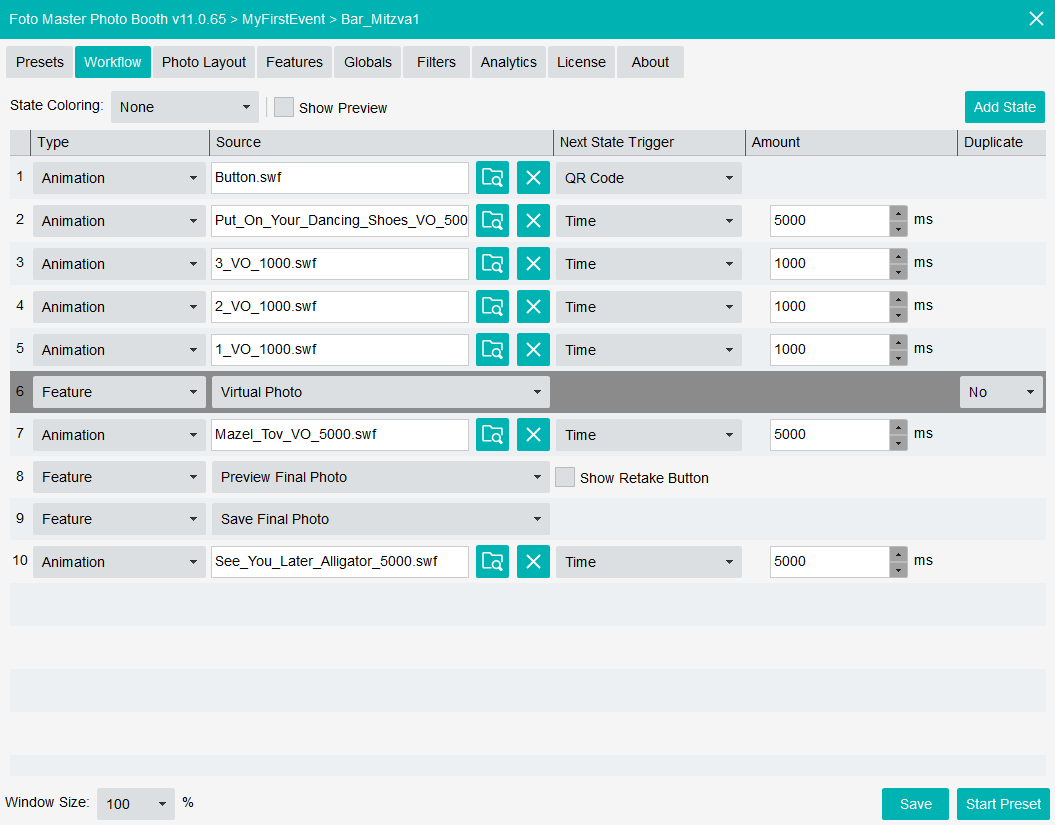Clear the See_You_Later_Alligator source
This screenshot has width=1055, height=825.
533,562
